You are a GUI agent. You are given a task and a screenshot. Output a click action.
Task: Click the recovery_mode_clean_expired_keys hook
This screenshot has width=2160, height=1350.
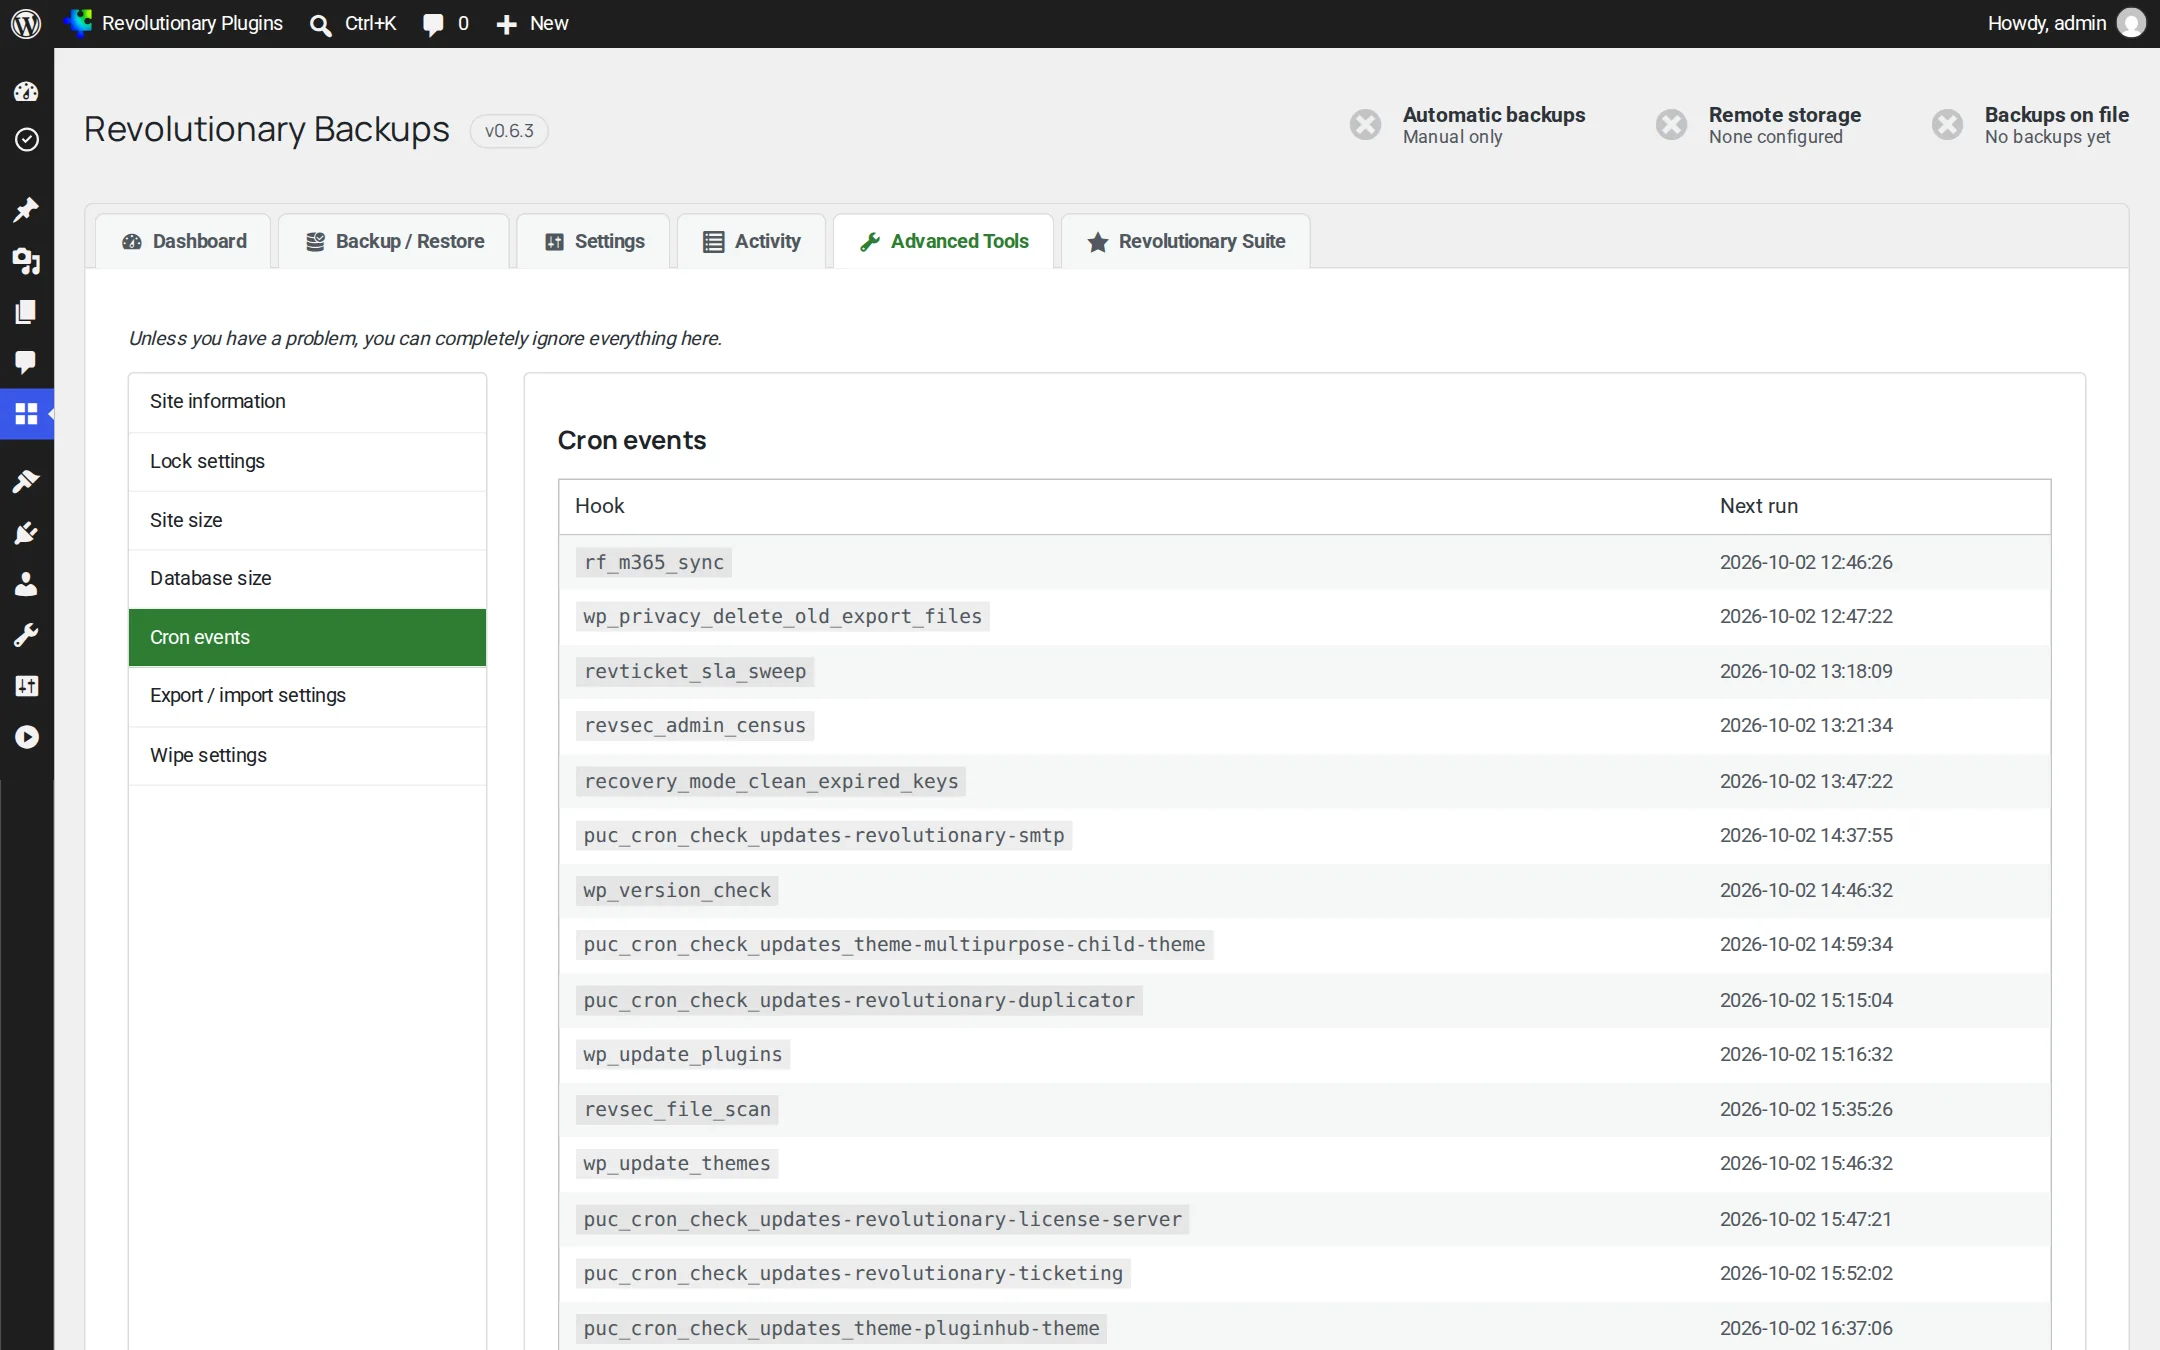tap(771, 781)
